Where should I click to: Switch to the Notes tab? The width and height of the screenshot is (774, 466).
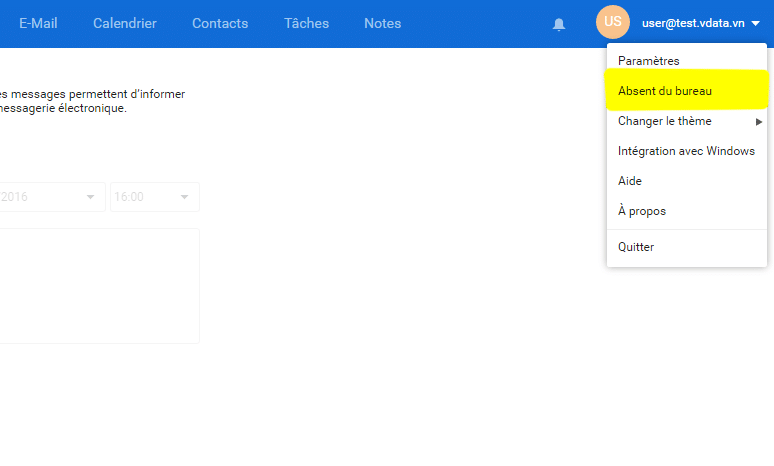click(x=382, y=23)
